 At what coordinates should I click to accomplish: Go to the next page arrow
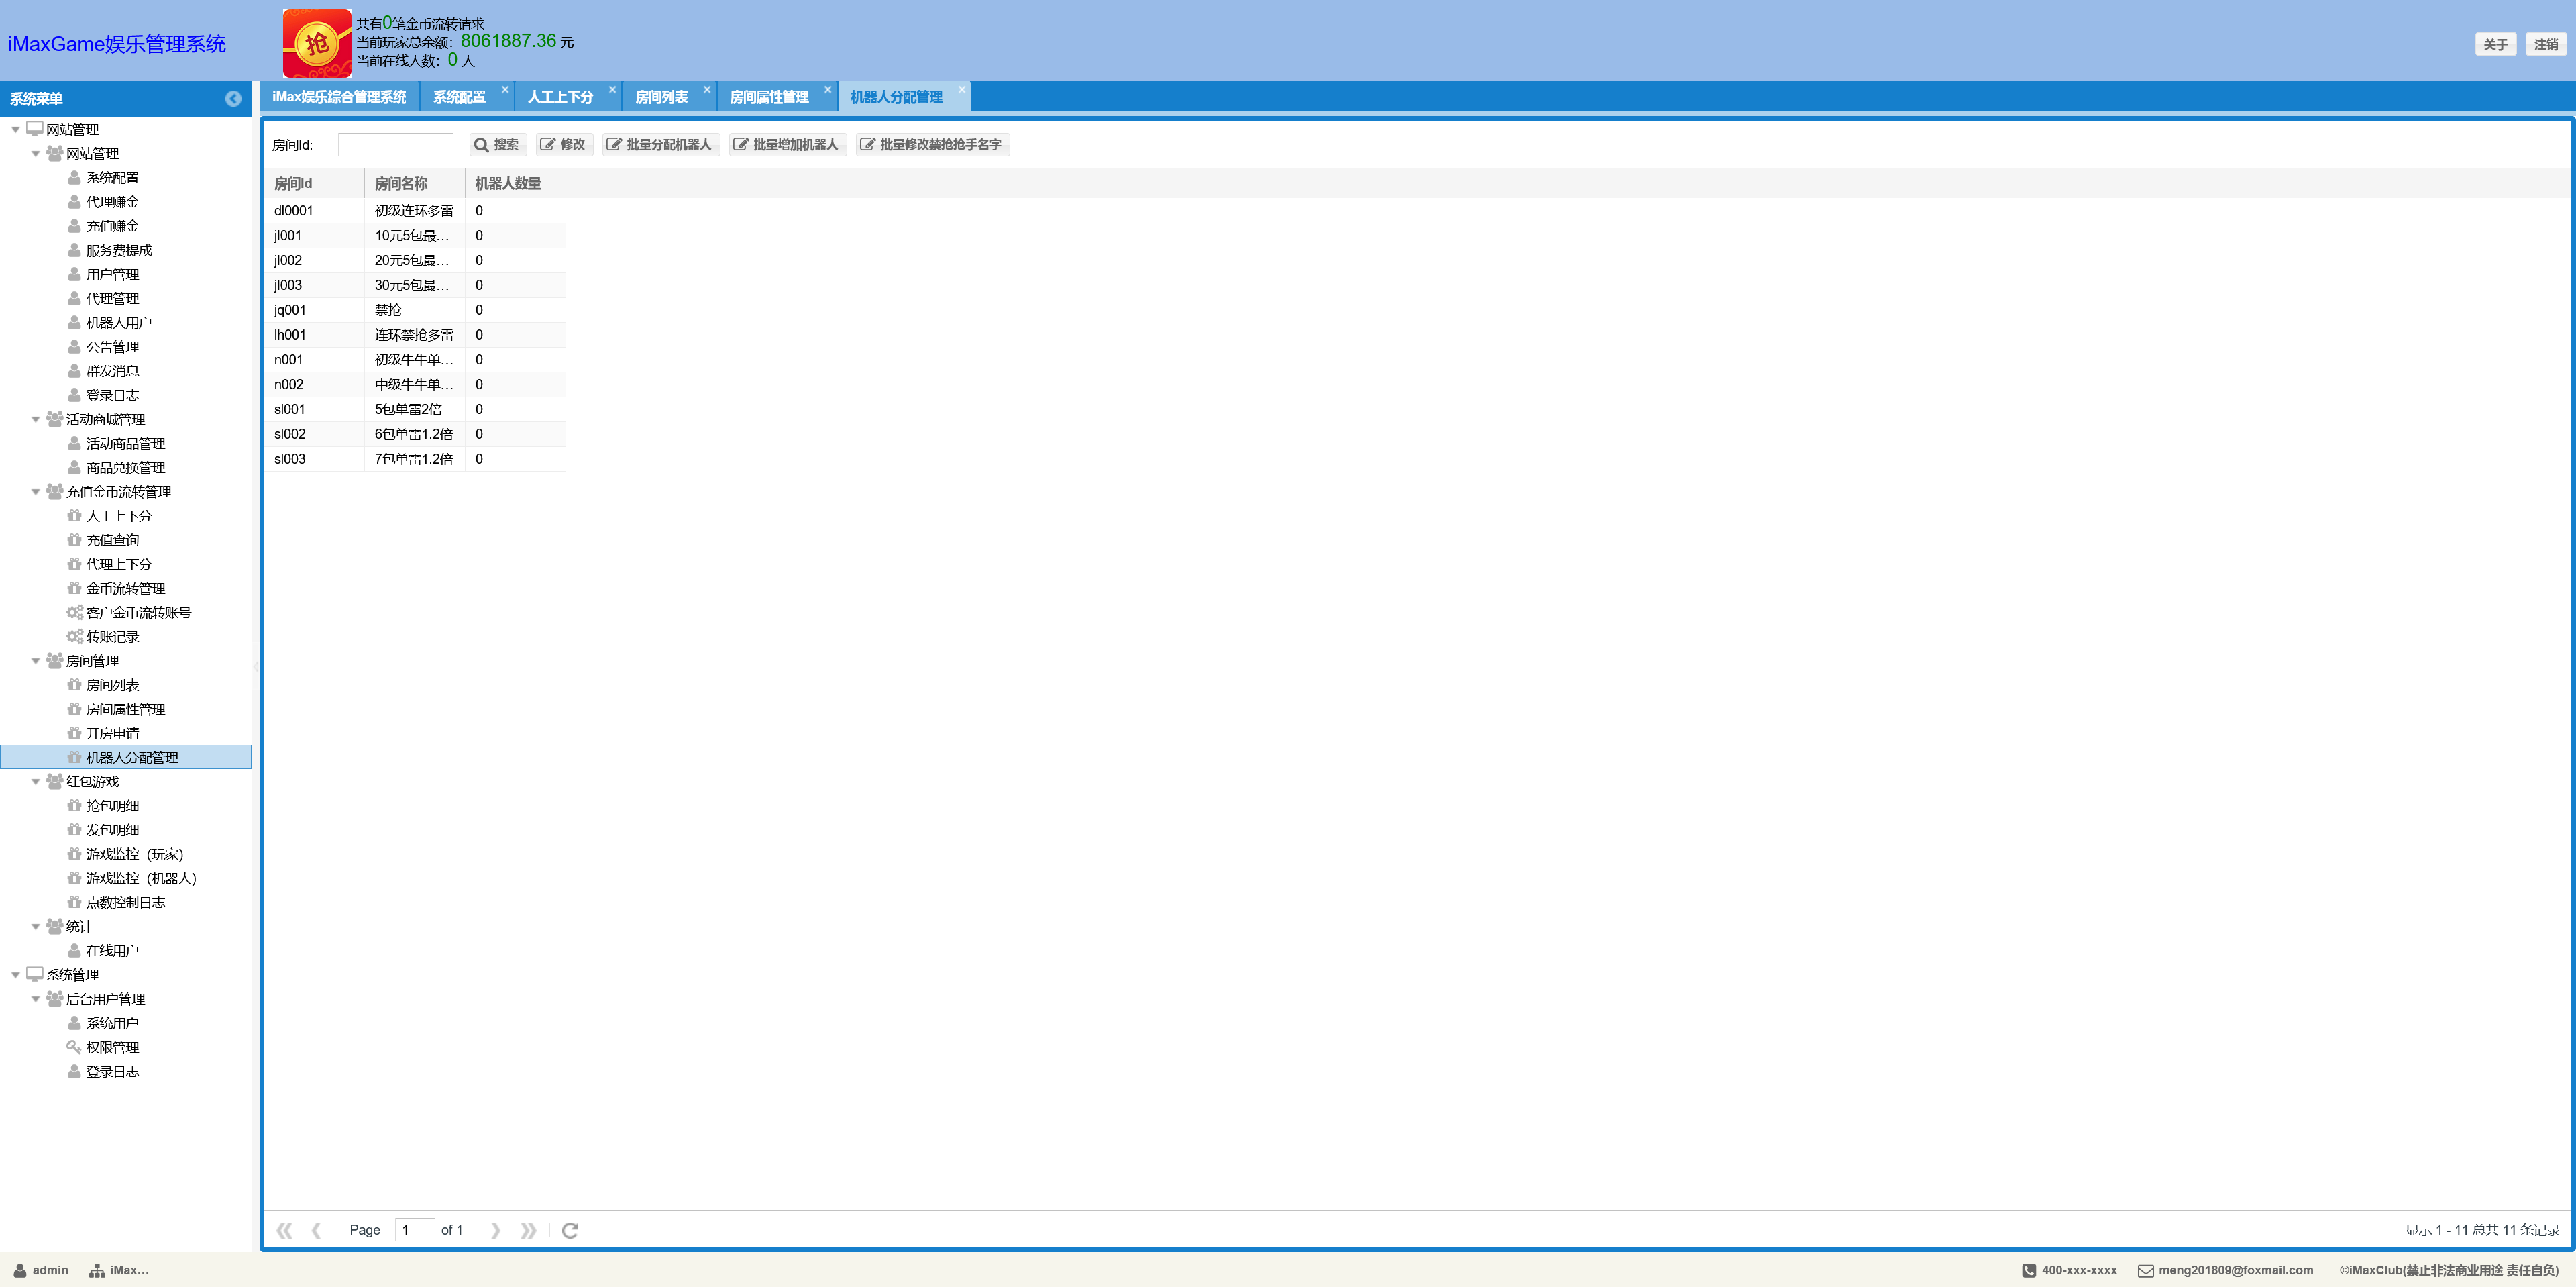[x=495, y=1230]
